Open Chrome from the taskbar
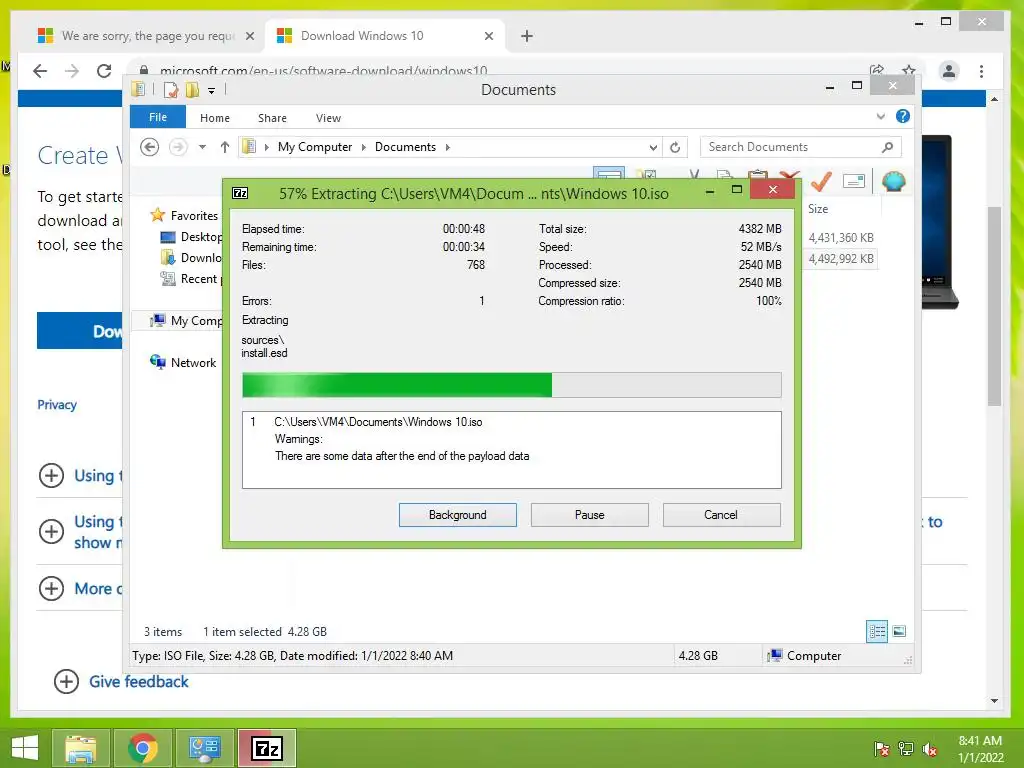 142,748
